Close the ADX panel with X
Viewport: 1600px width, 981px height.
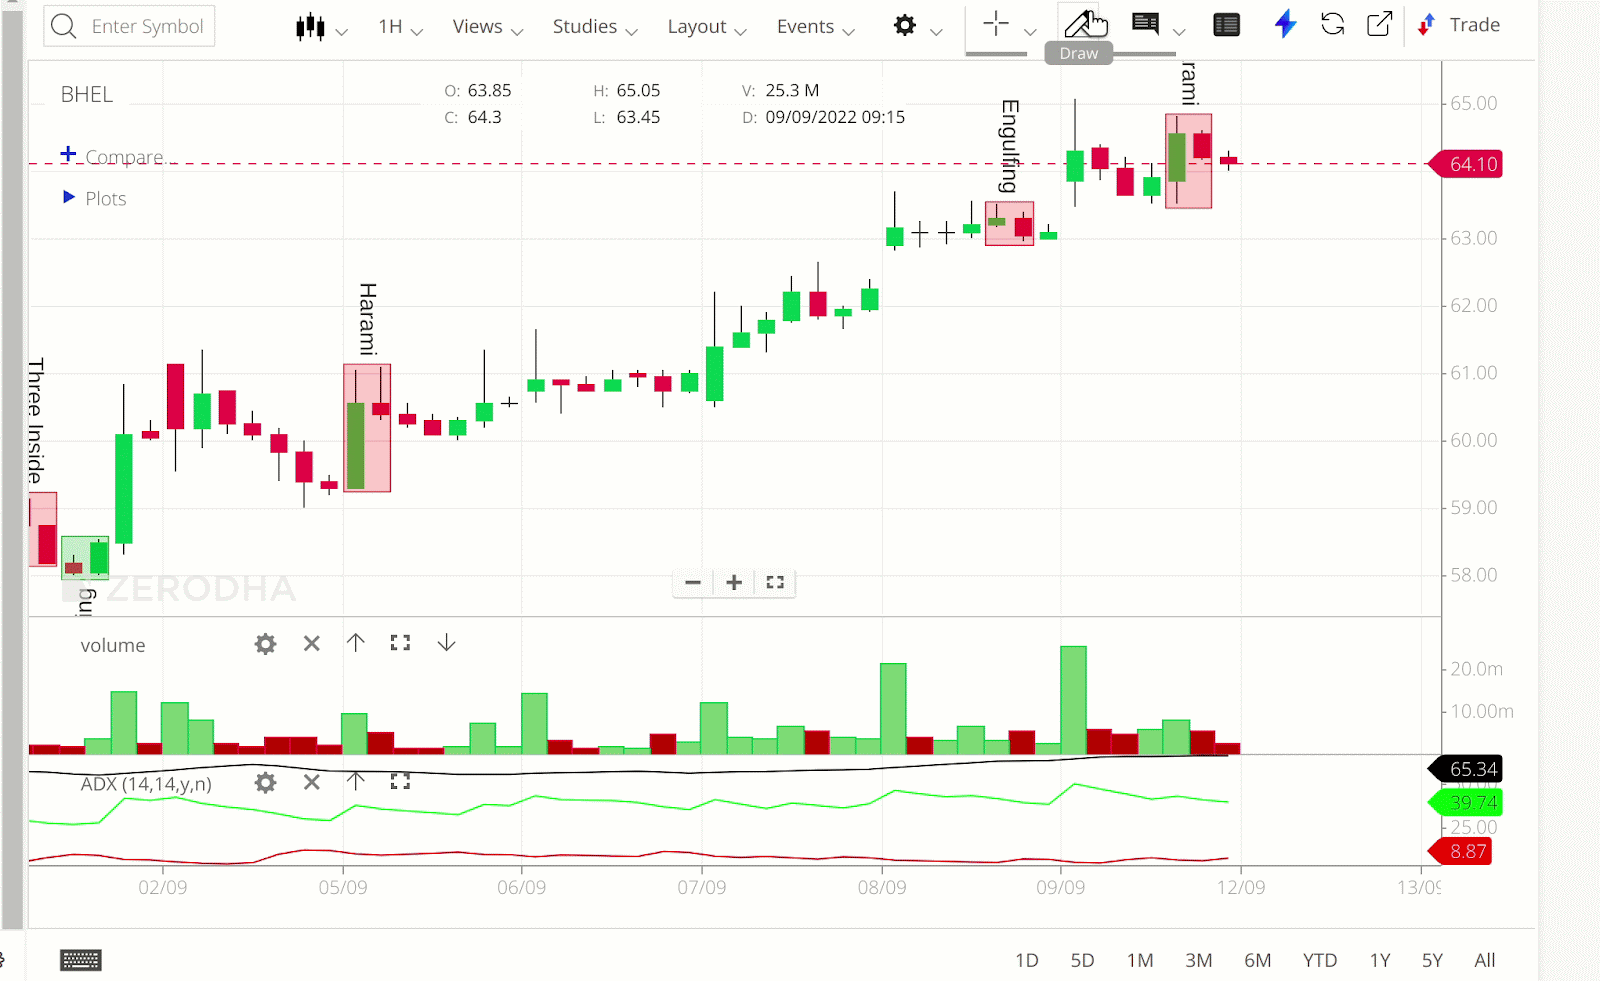(312, 782)
